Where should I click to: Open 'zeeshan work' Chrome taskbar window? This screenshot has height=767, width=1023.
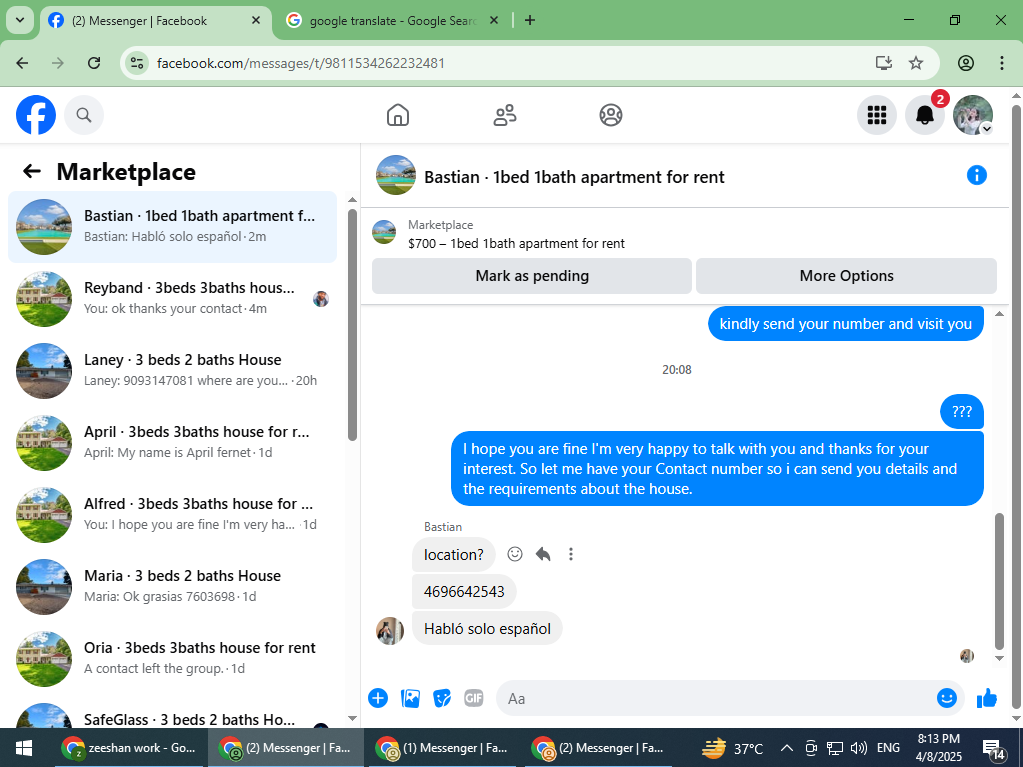[129, 748]
